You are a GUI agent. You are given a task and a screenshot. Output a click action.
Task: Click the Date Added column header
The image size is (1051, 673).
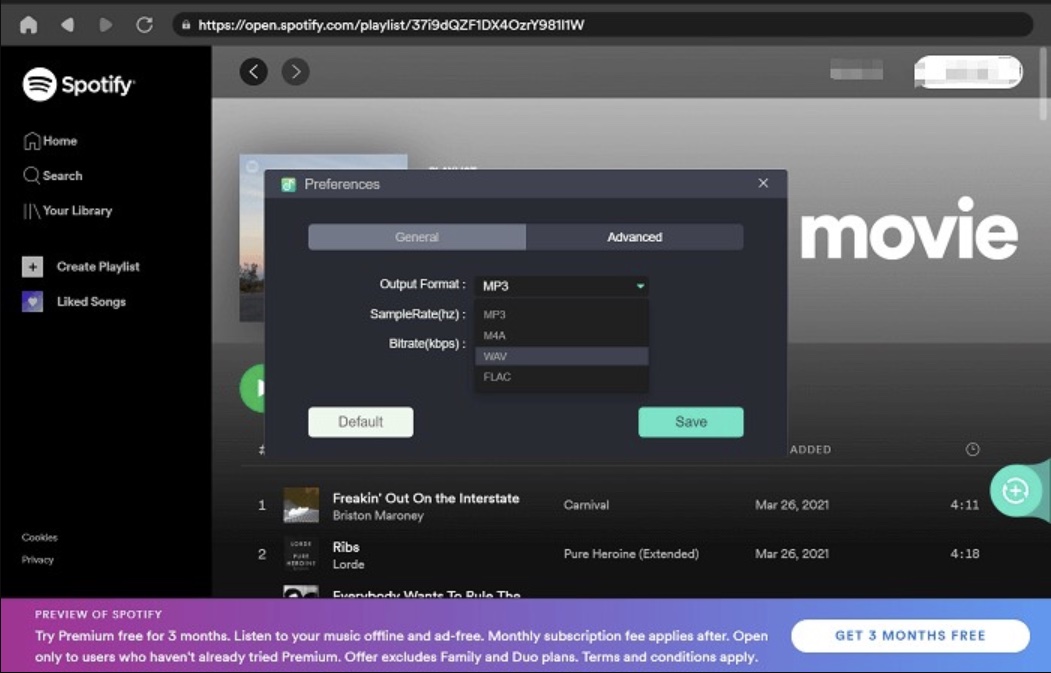point(810,450)
